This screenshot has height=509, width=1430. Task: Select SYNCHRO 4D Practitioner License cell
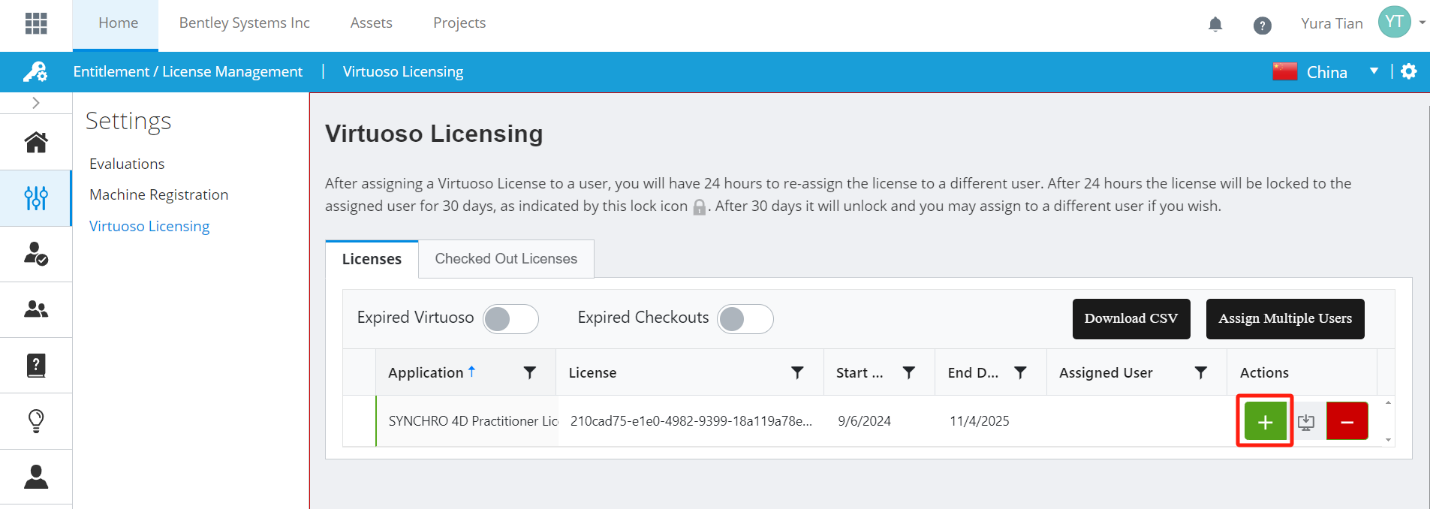466,421
